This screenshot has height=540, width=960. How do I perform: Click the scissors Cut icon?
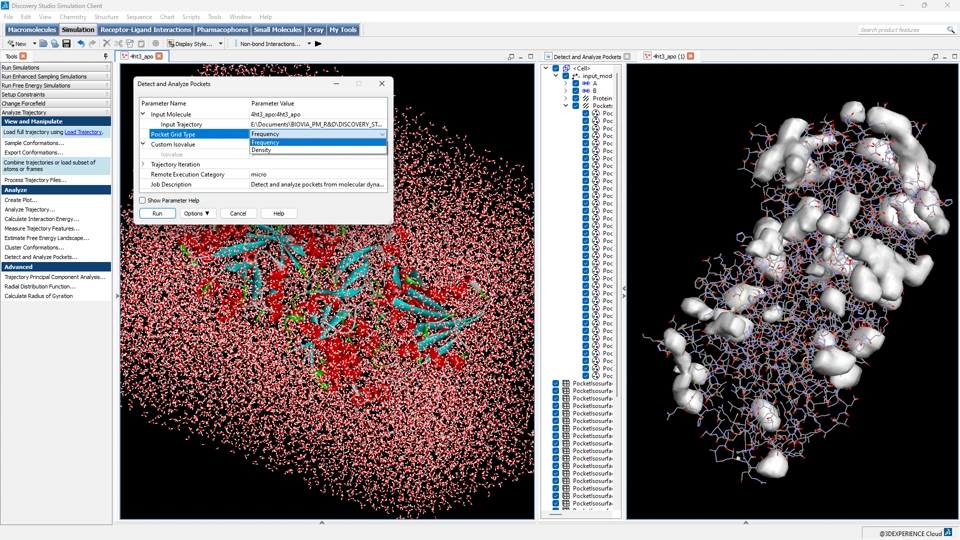click(x=118, y=43)
